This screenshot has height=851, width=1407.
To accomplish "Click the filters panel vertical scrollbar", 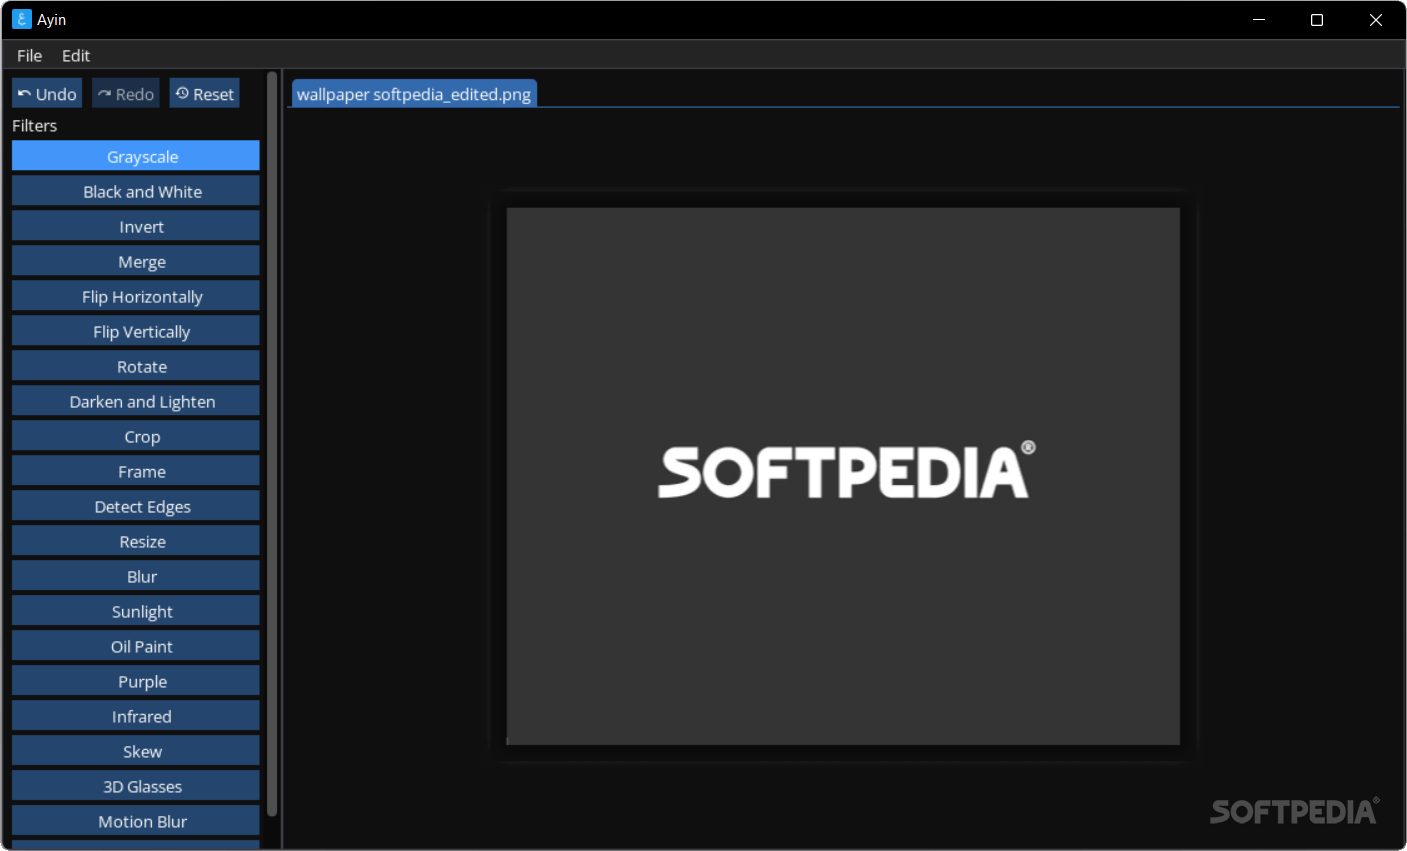I will pyautogui.click(x=272, y=444).
